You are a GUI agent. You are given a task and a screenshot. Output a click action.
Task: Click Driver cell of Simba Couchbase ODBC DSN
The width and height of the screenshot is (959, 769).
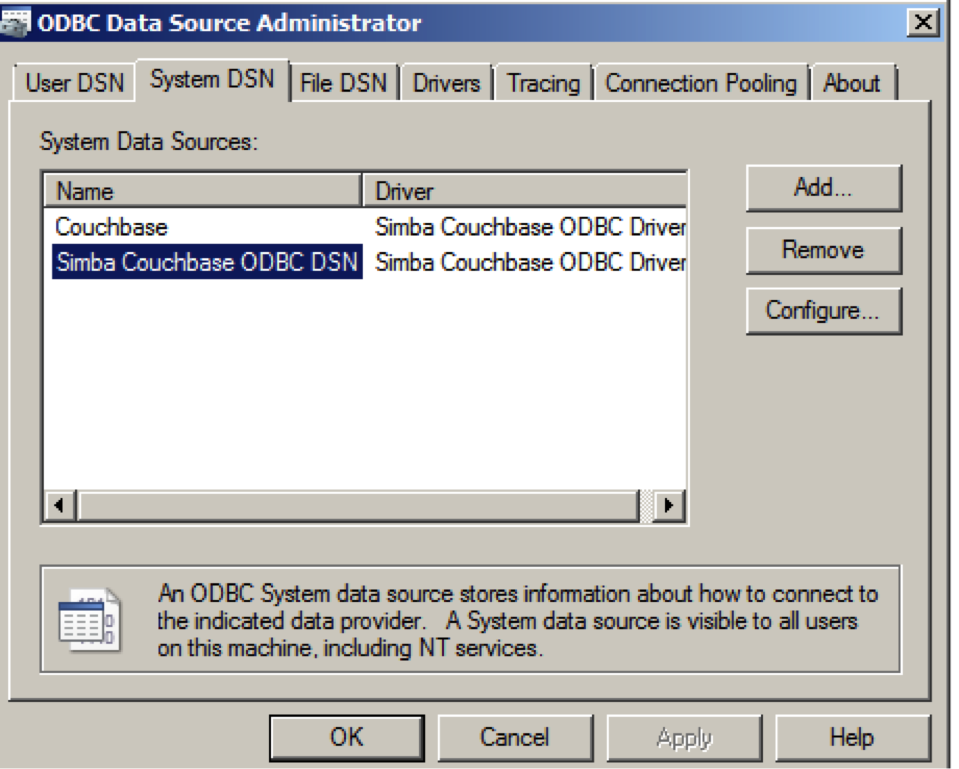(530, 262)
